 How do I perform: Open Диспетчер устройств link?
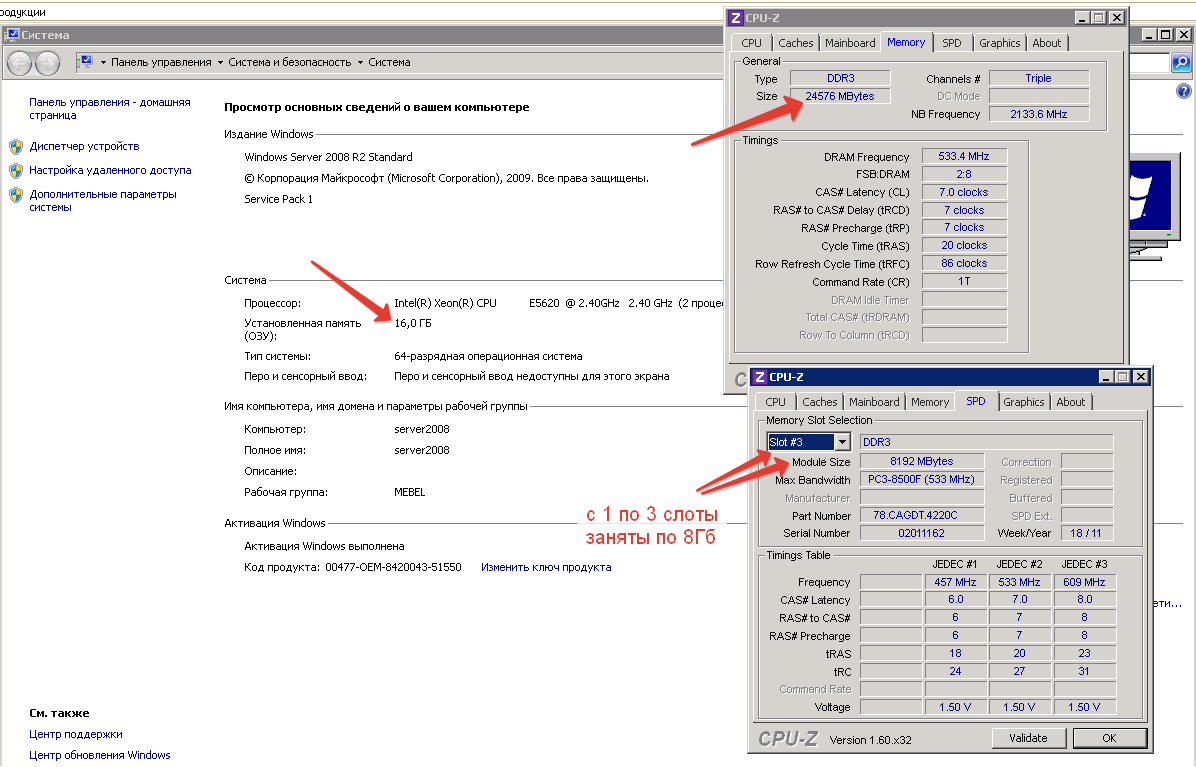click(x=85, y=146)
